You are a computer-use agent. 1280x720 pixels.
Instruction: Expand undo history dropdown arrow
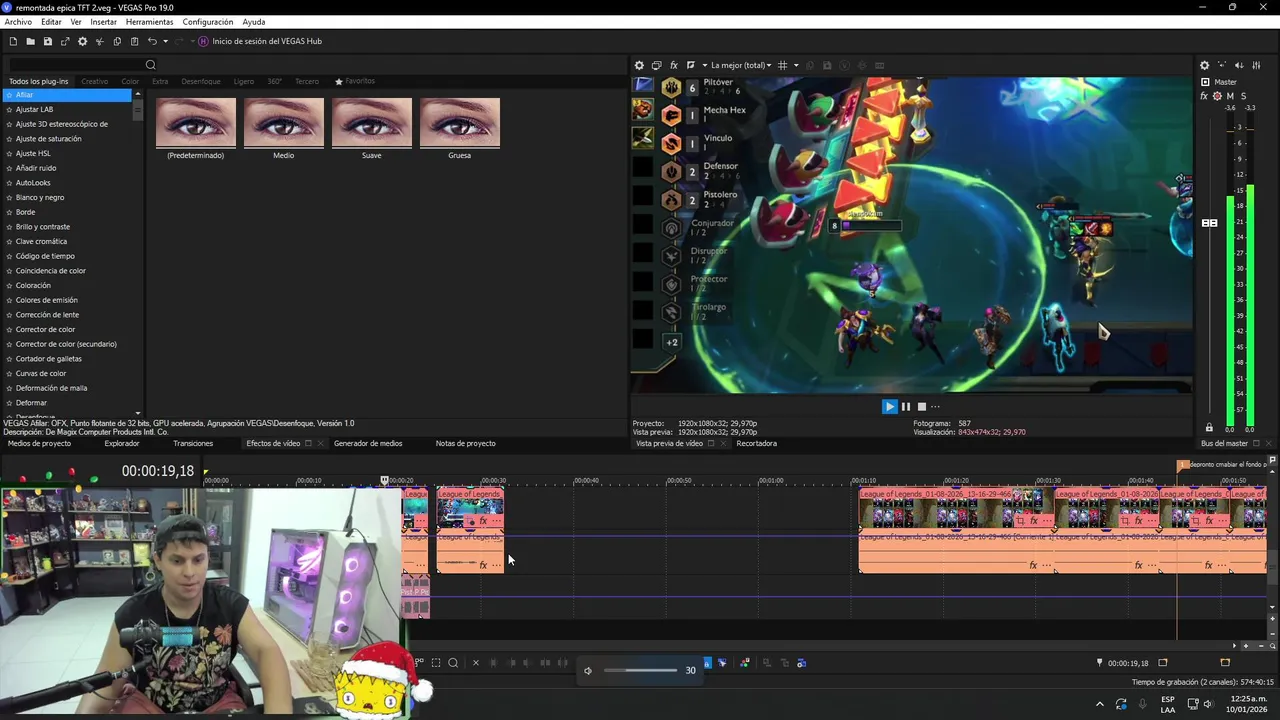165,41
